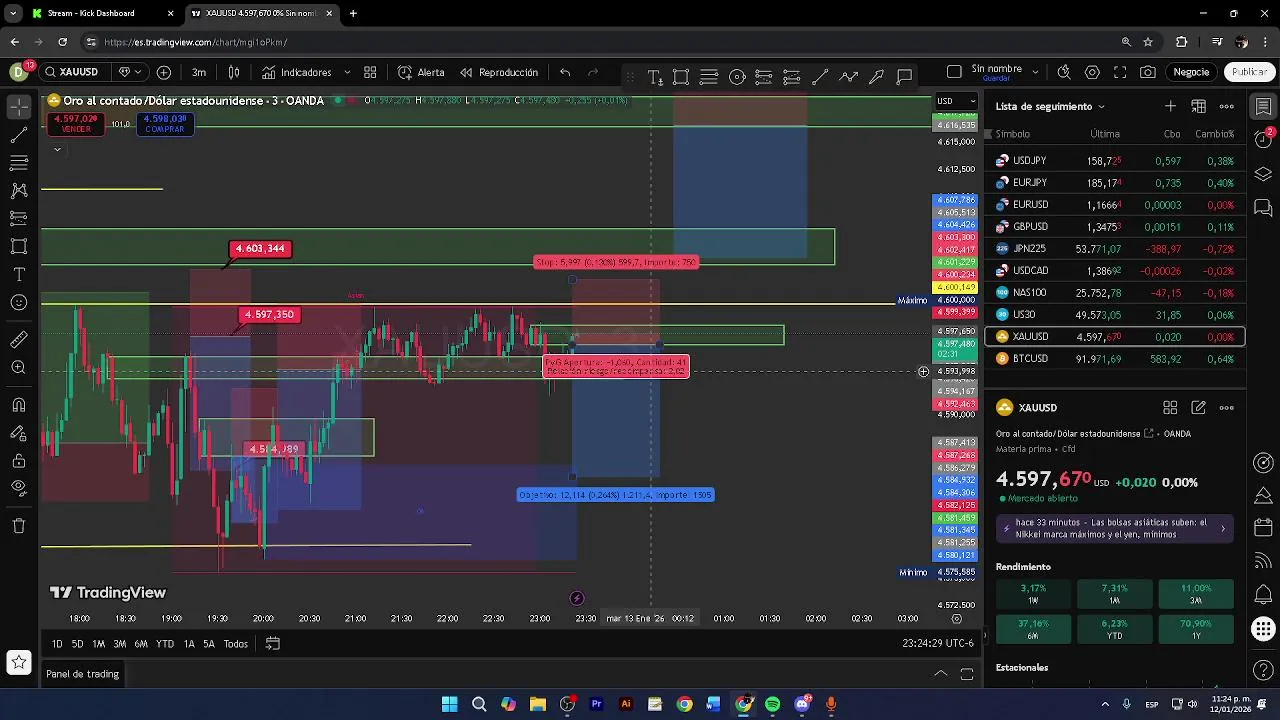Enter fullscreen mode
Viewport: 1280px width, 720px height.
pos(1120,72)
